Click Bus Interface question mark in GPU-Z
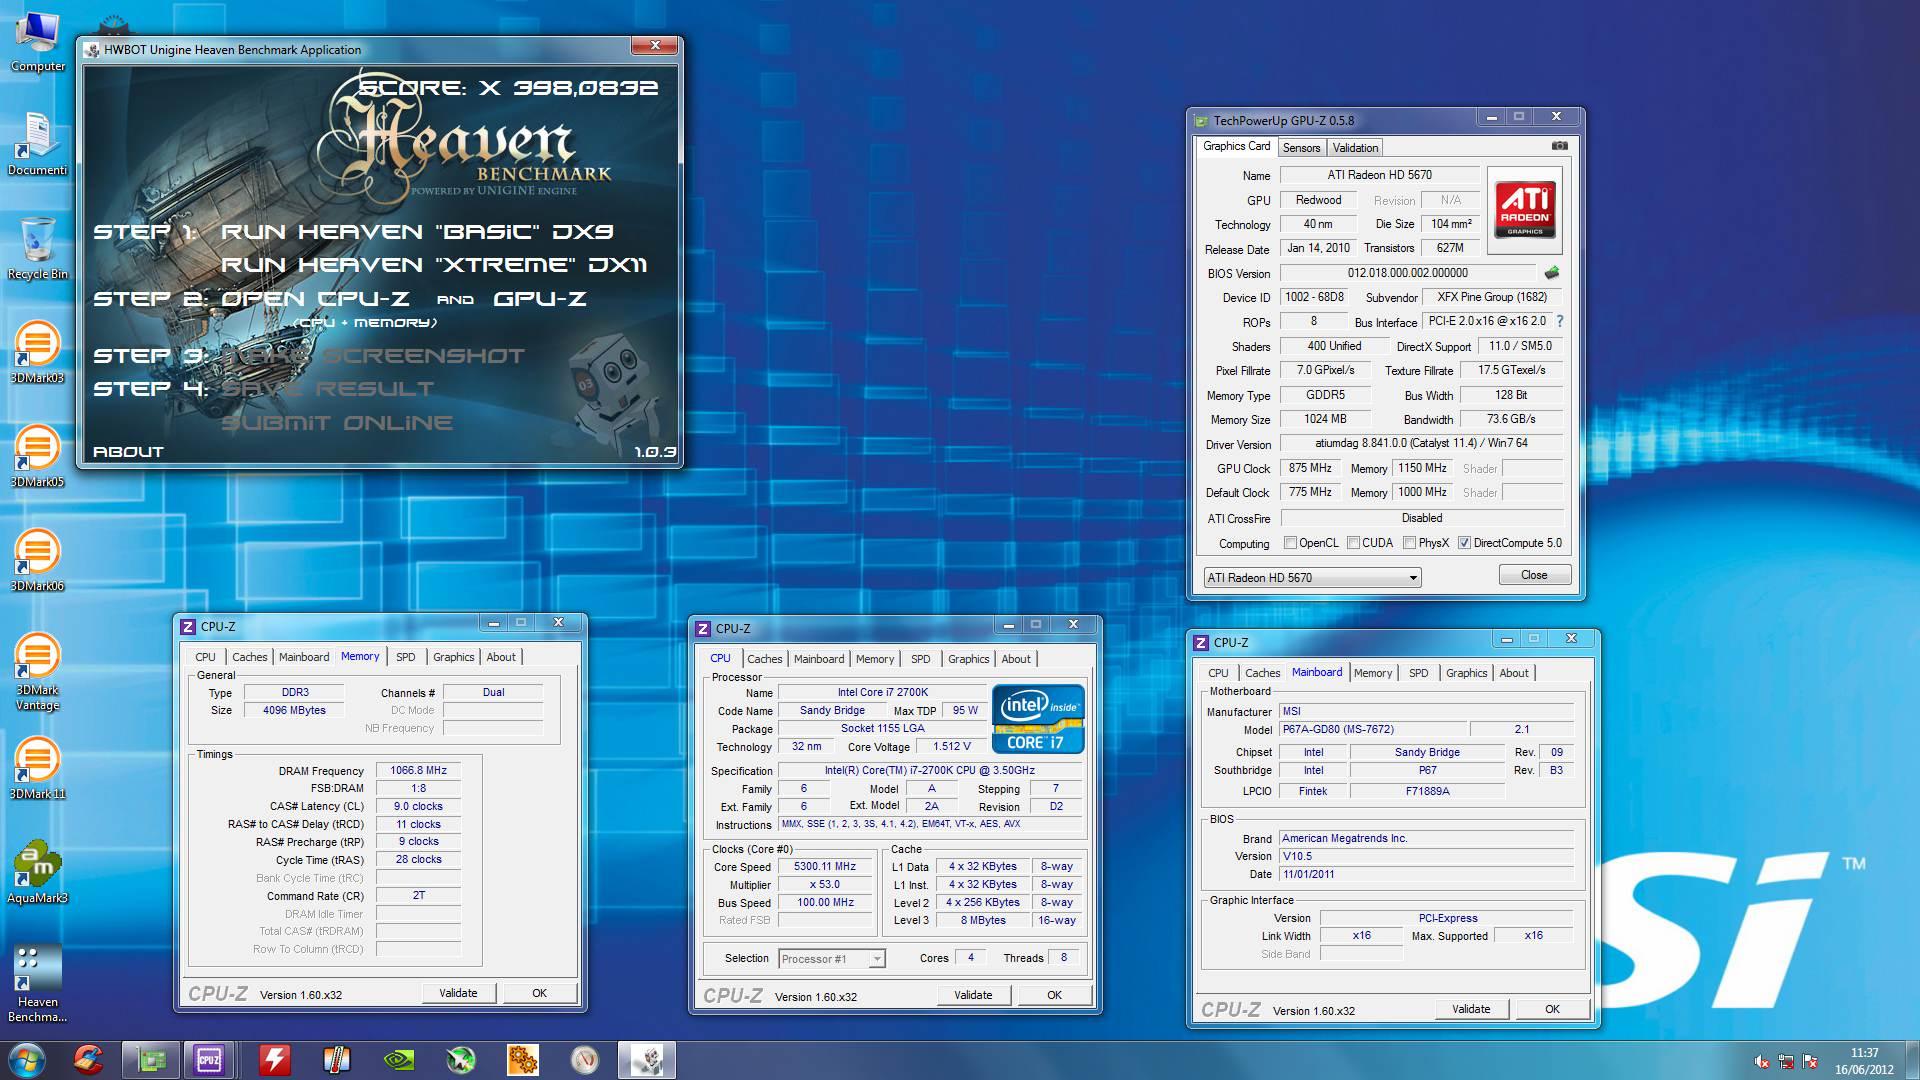 click(x=1559, y=321)
